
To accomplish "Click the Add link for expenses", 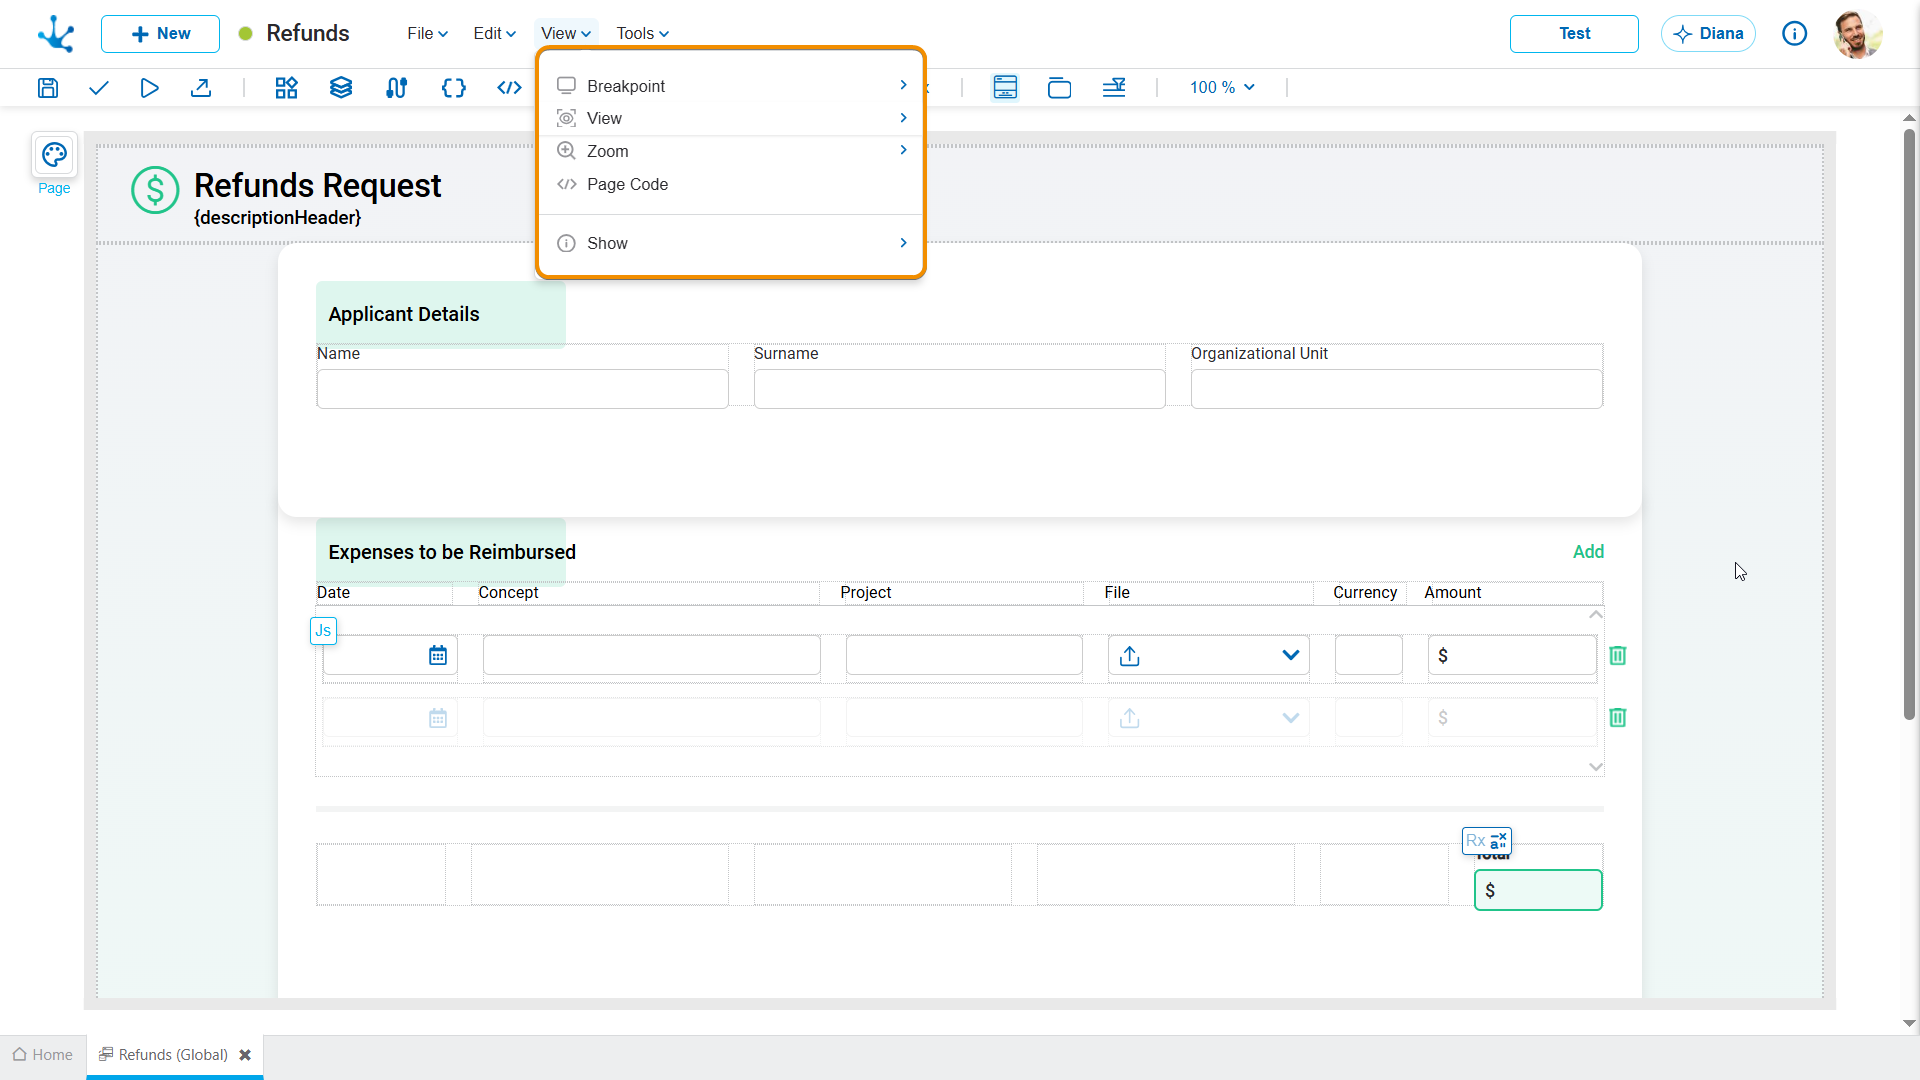I will click(1588, 552).
